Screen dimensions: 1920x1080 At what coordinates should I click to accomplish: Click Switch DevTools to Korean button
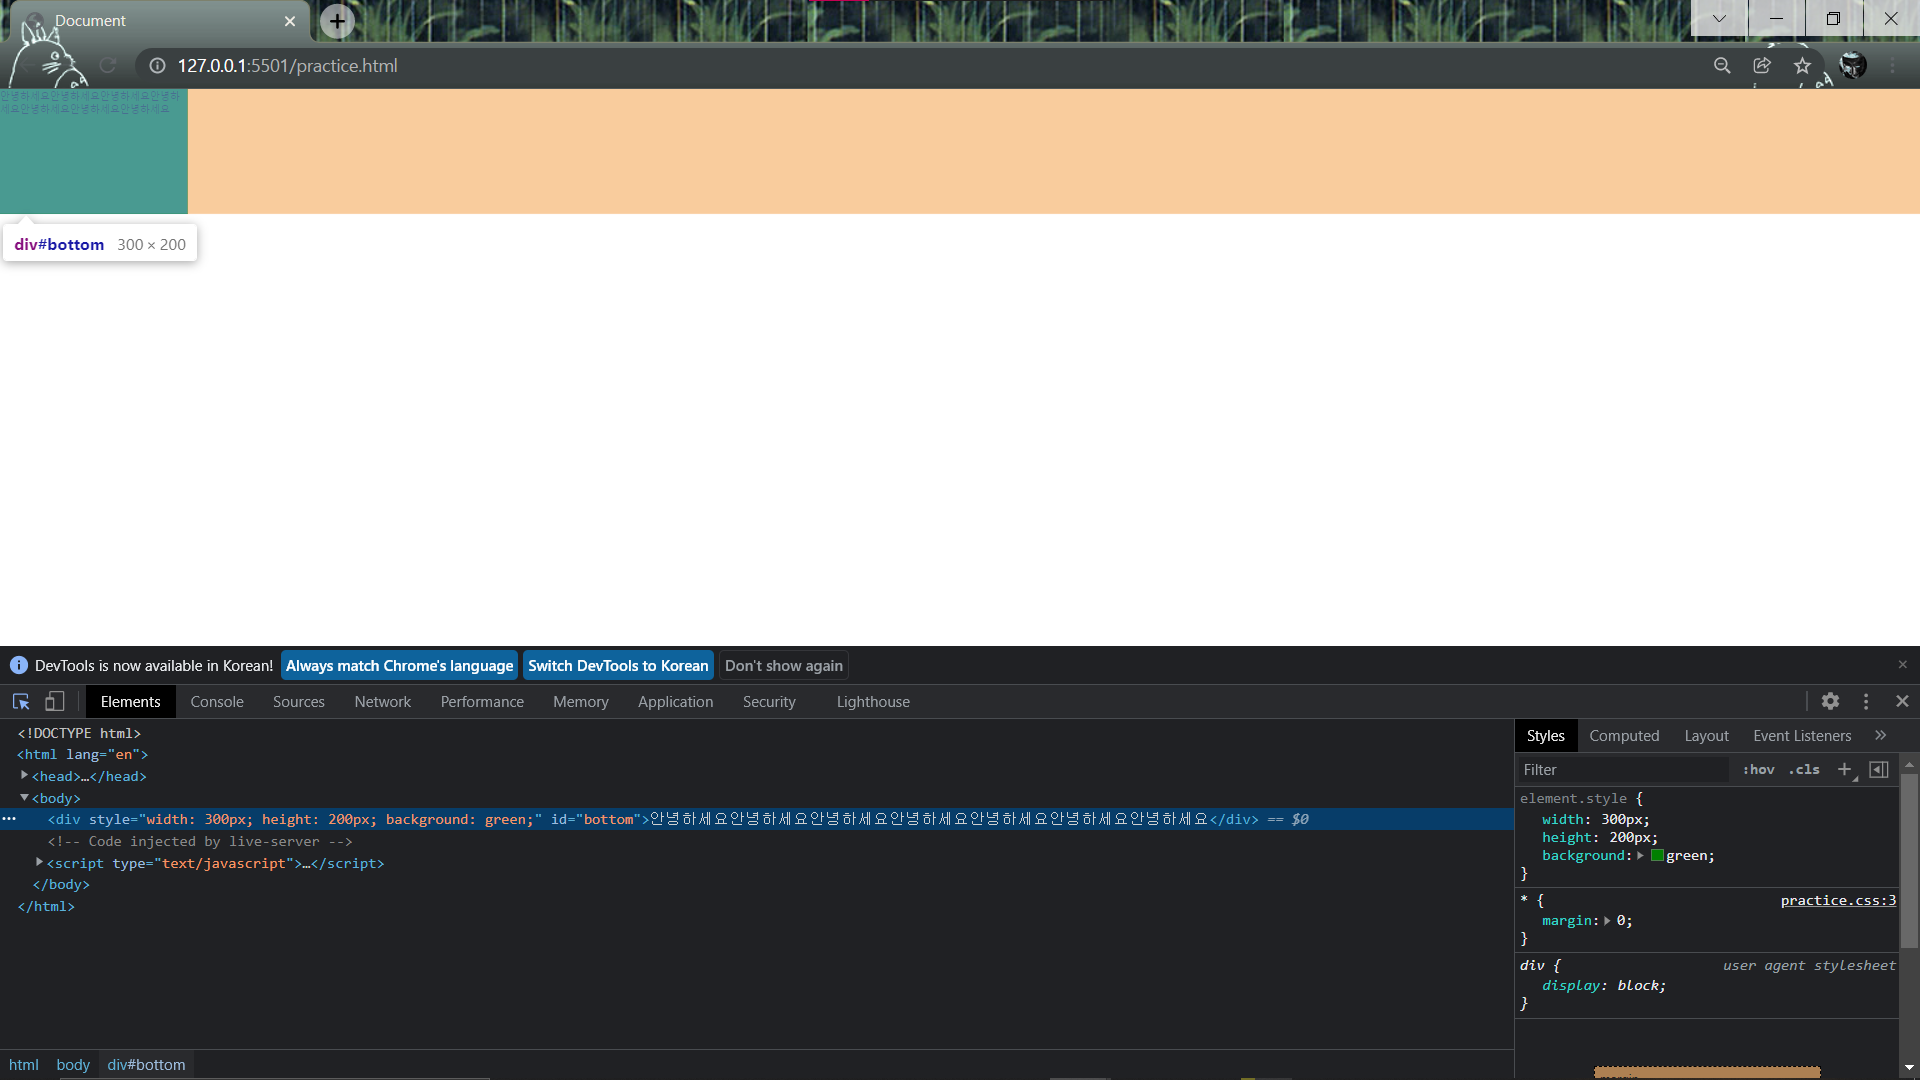click(x=618, y=666)
